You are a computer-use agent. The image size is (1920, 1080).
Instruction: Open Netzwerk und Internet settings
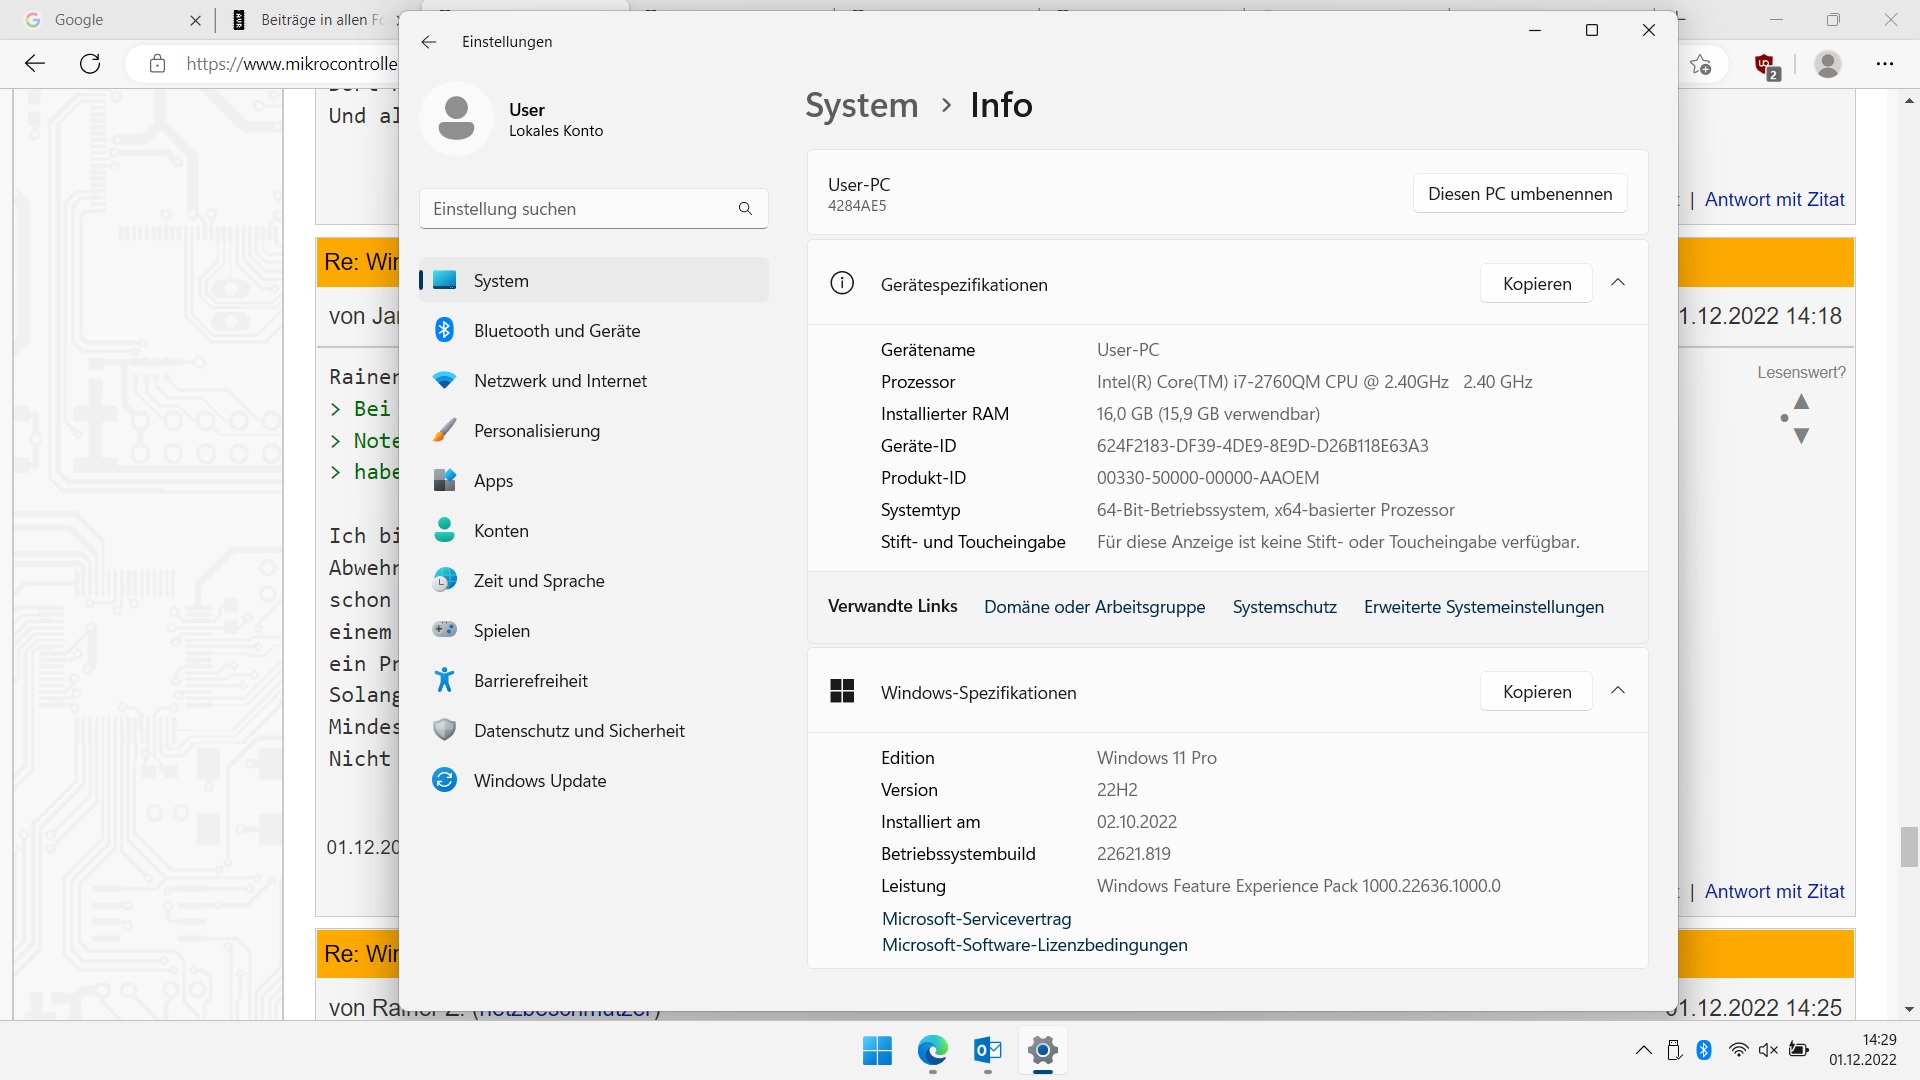(560, 381)
